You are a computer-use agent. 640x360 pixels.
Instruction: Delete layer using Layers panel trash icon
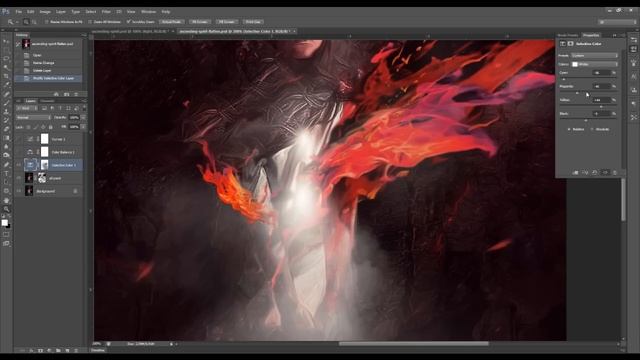(76, 350)
